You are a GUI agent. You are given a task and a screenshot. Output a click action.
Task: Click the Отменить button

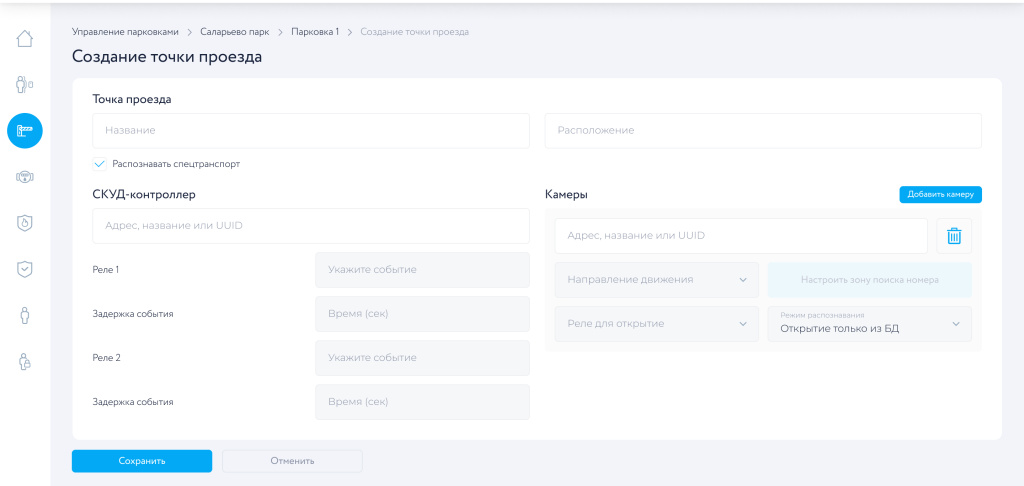point(292,461)
